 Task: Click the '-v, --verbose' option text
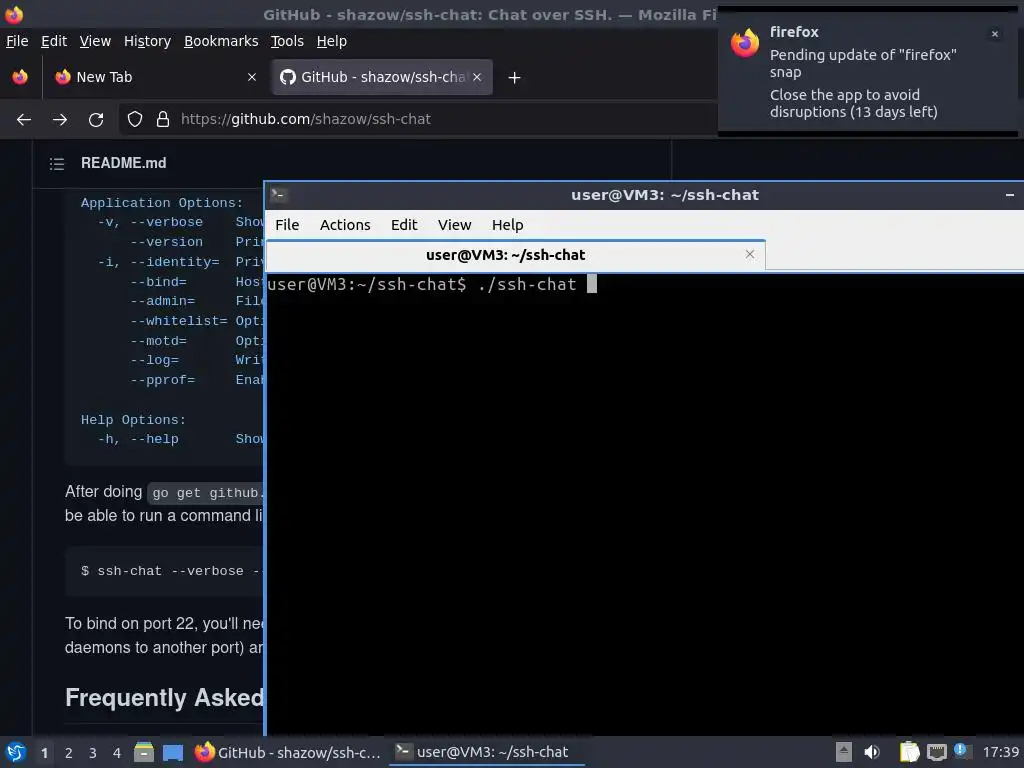point(150,222)
